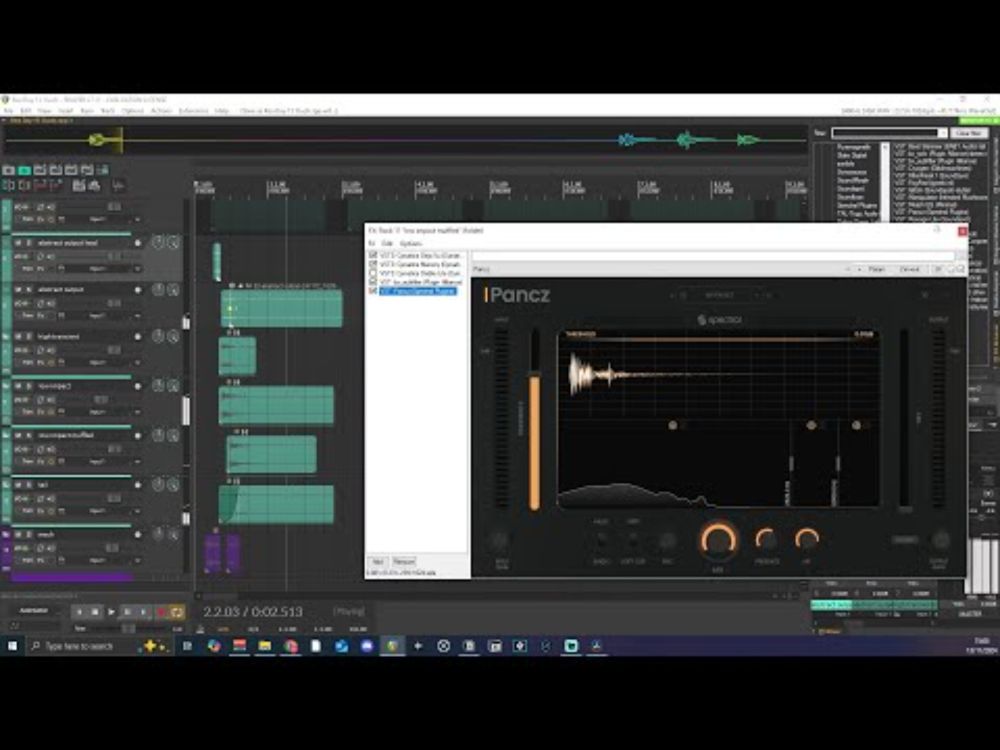Click the Pause button in the transport bar

(x=128, y=612)
